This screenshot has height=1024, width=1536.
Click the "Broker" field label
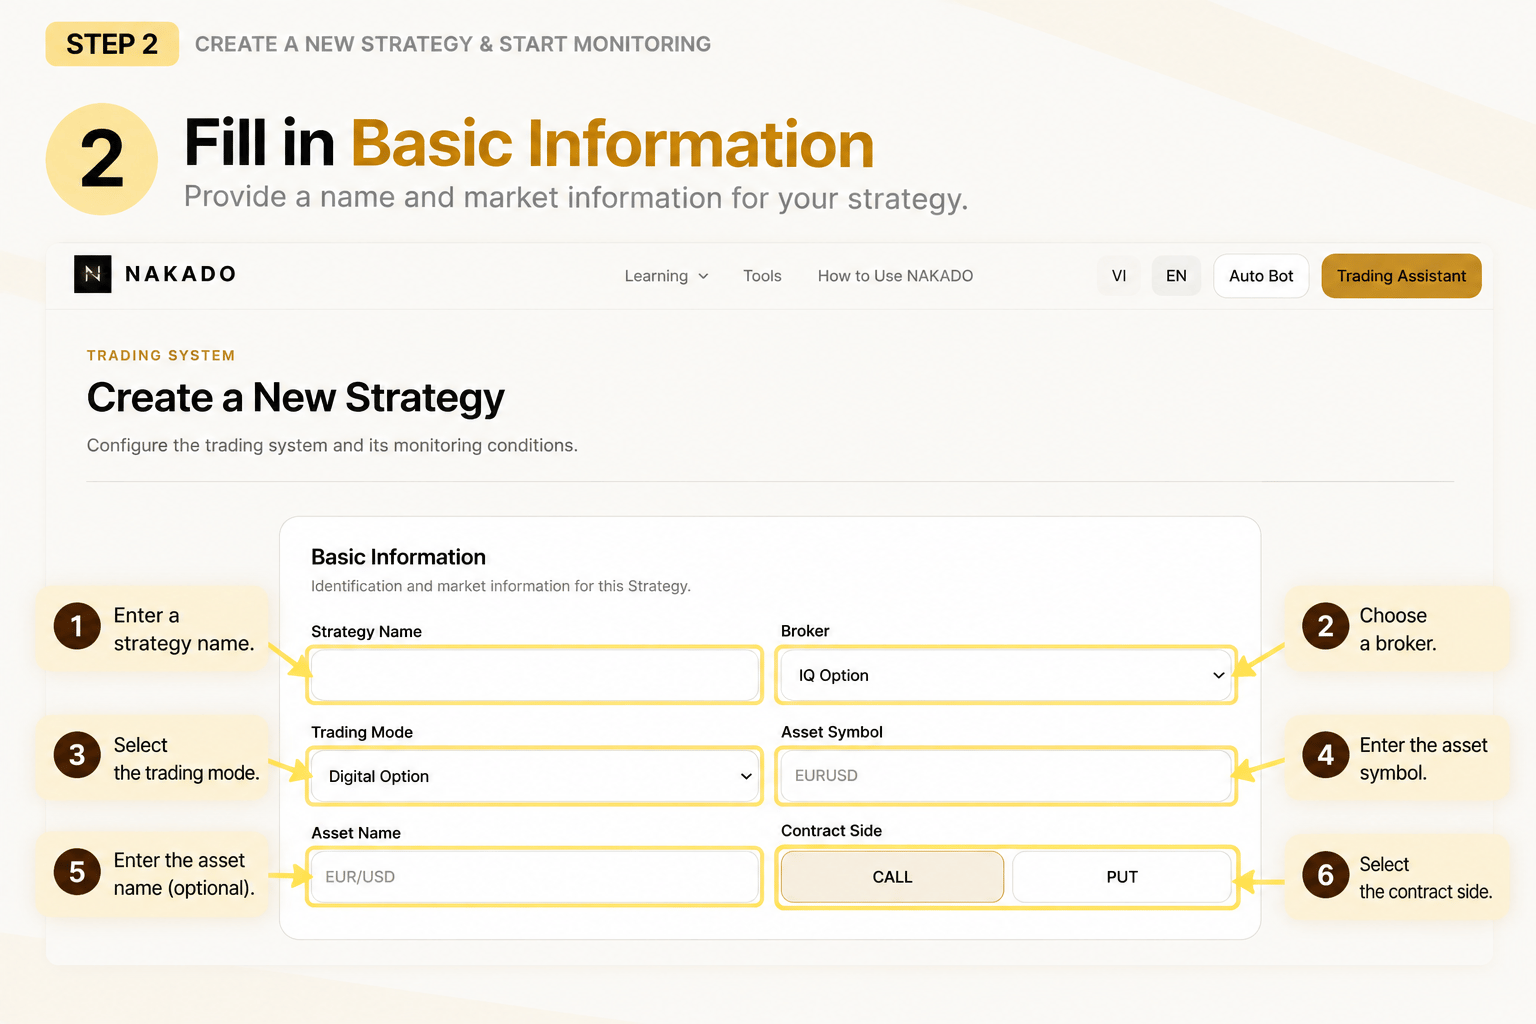click(805, 631)
